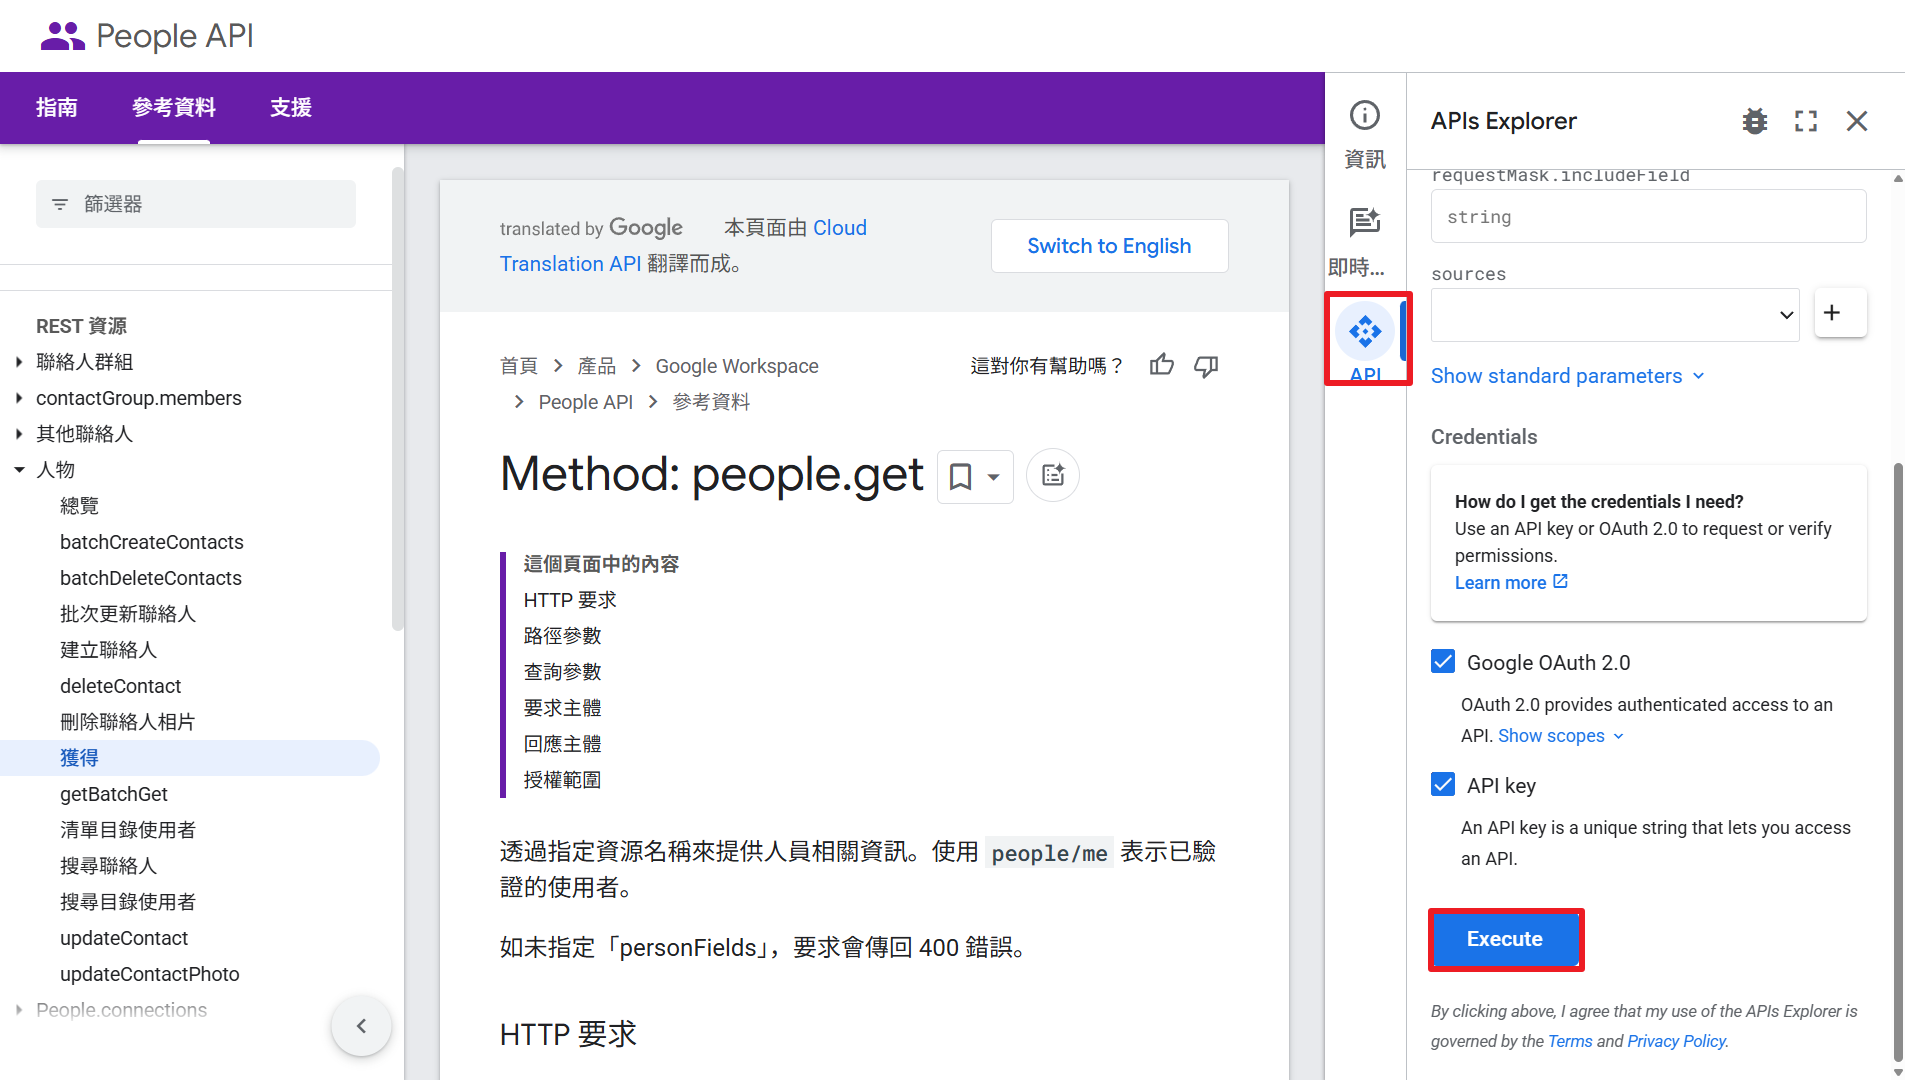The image size is (1905, 1080).
Task: Select 批次更新聯絡人 in the sidebar
Action: click(128, 614)
